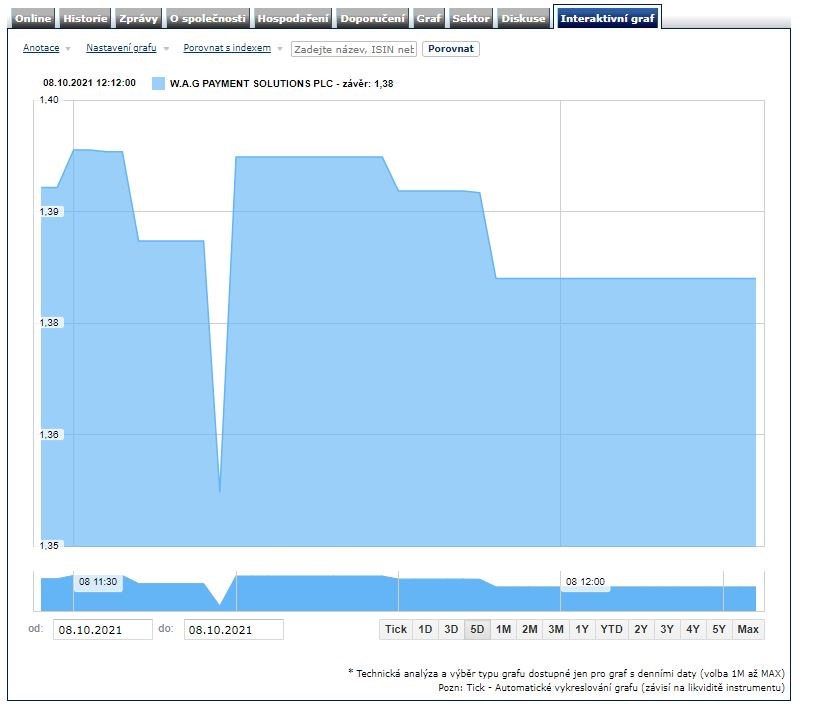The image size is (813, 708).
Task: Show the Max time range
Action: click(x=748, y=629)
